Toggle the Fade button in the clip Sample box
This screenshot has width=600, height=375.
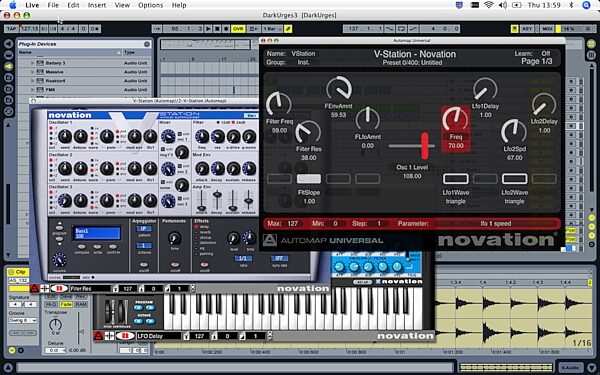[66, 304]
